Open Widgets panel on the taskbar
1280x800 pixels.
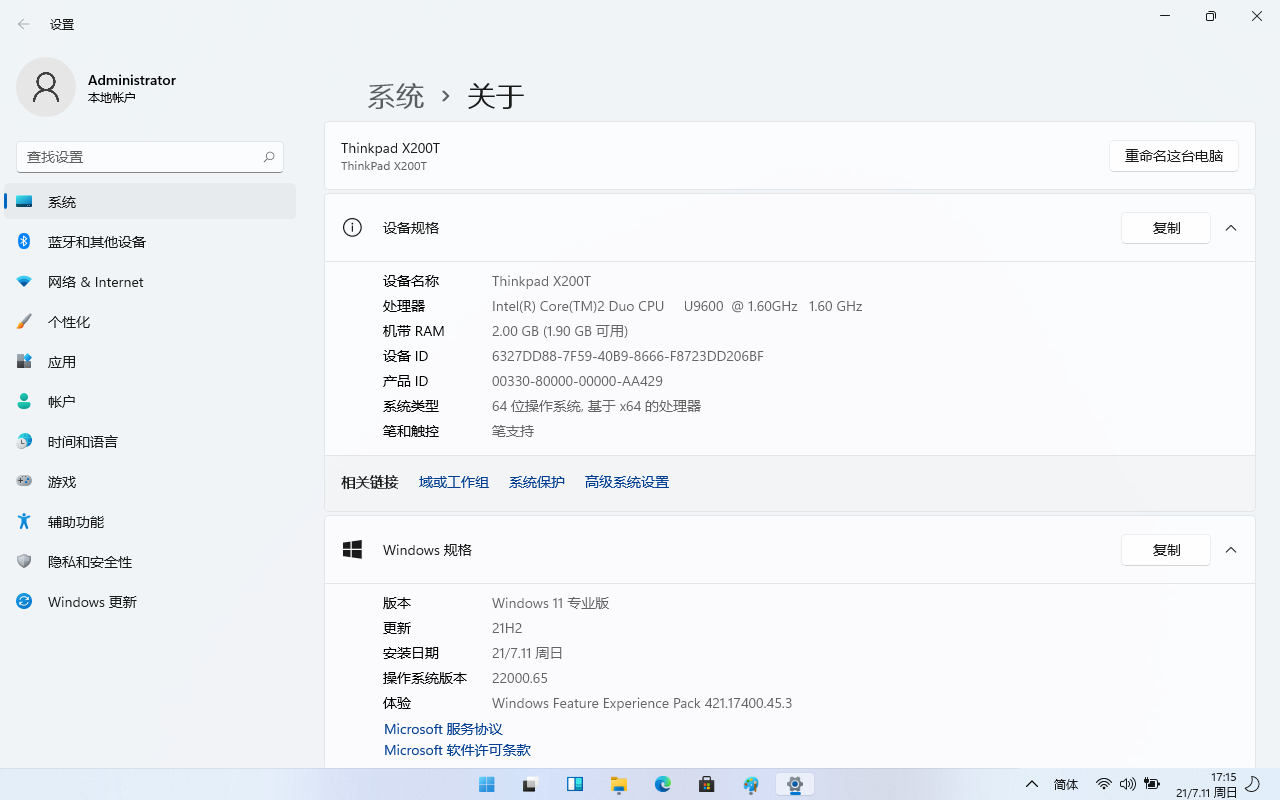pos(575,785)
